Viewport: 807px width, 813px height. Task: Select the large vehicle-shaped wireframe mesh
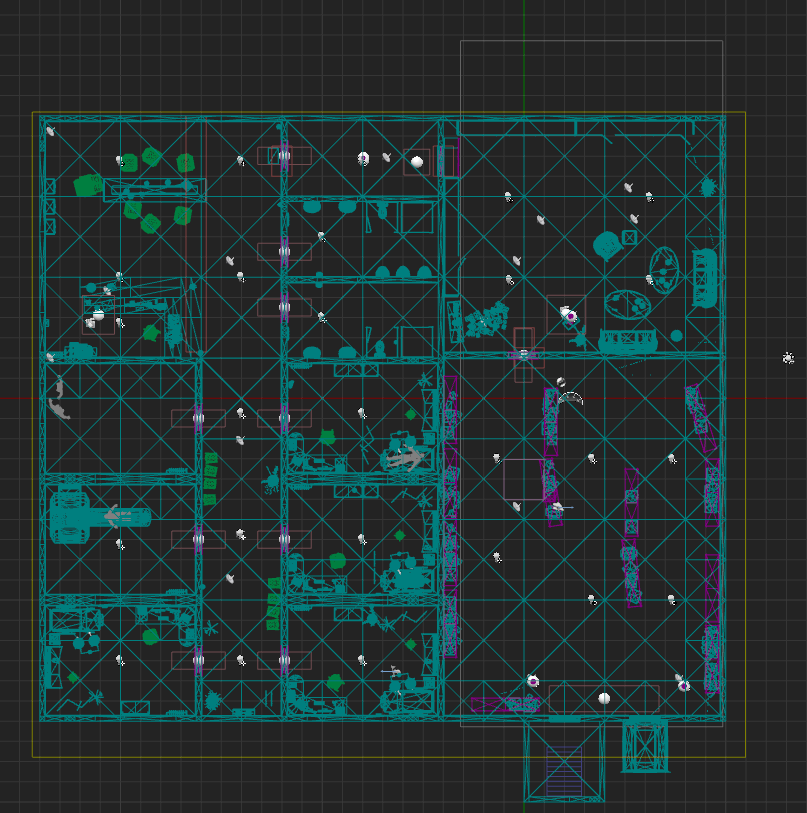click(x=100, y=515)
